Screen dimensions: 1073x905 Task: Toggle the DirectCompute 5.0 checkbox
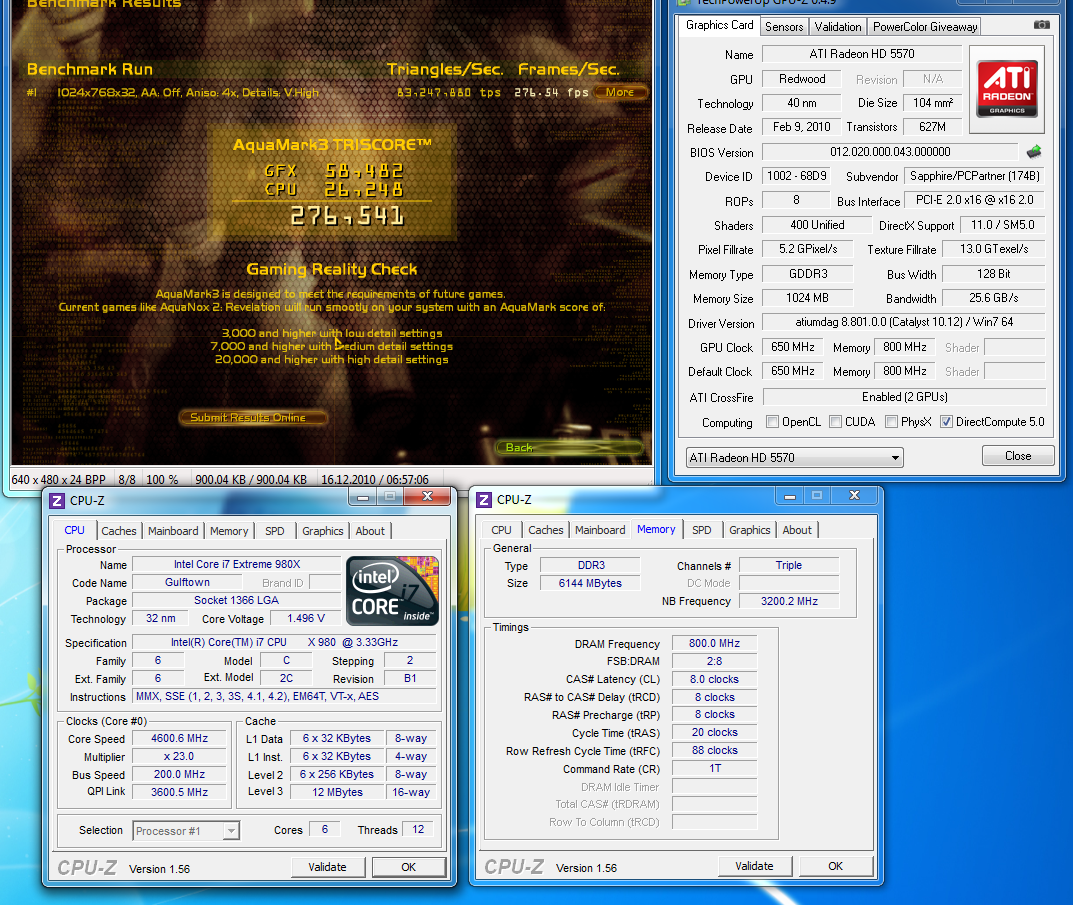pyautogui.click(x=946, y=422)
